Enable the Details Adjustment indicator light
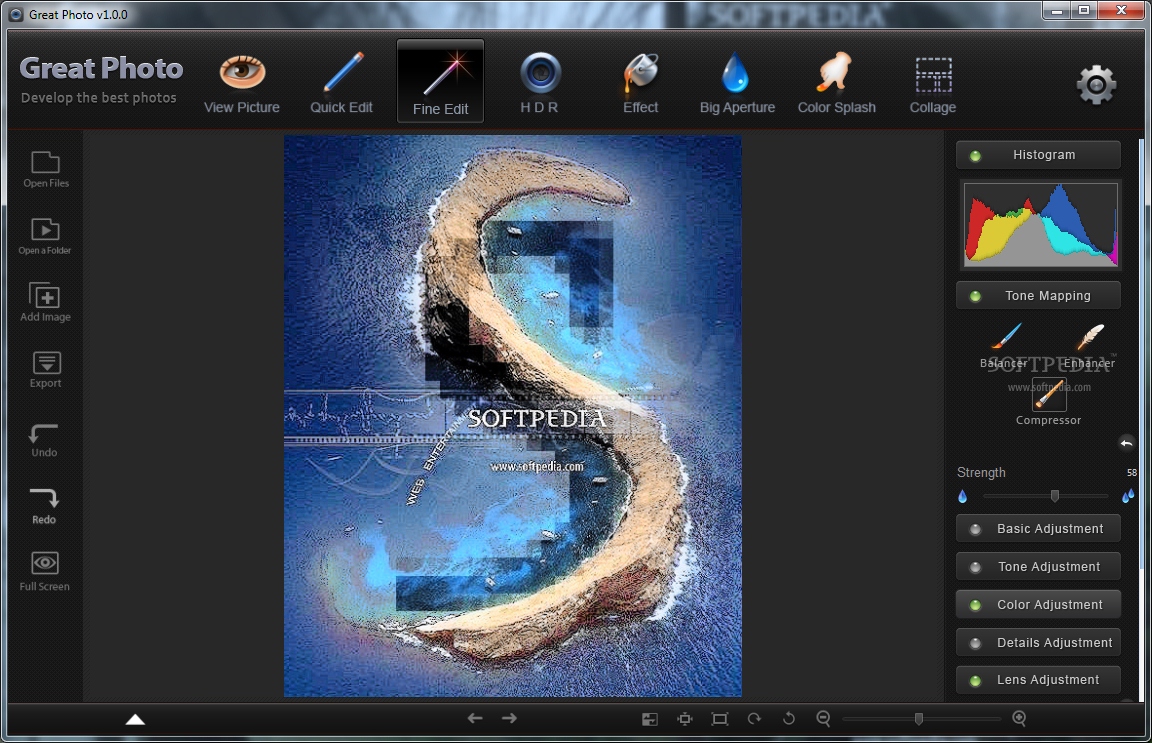Viewport: 1152px width, 743px height. pos(975,643)
